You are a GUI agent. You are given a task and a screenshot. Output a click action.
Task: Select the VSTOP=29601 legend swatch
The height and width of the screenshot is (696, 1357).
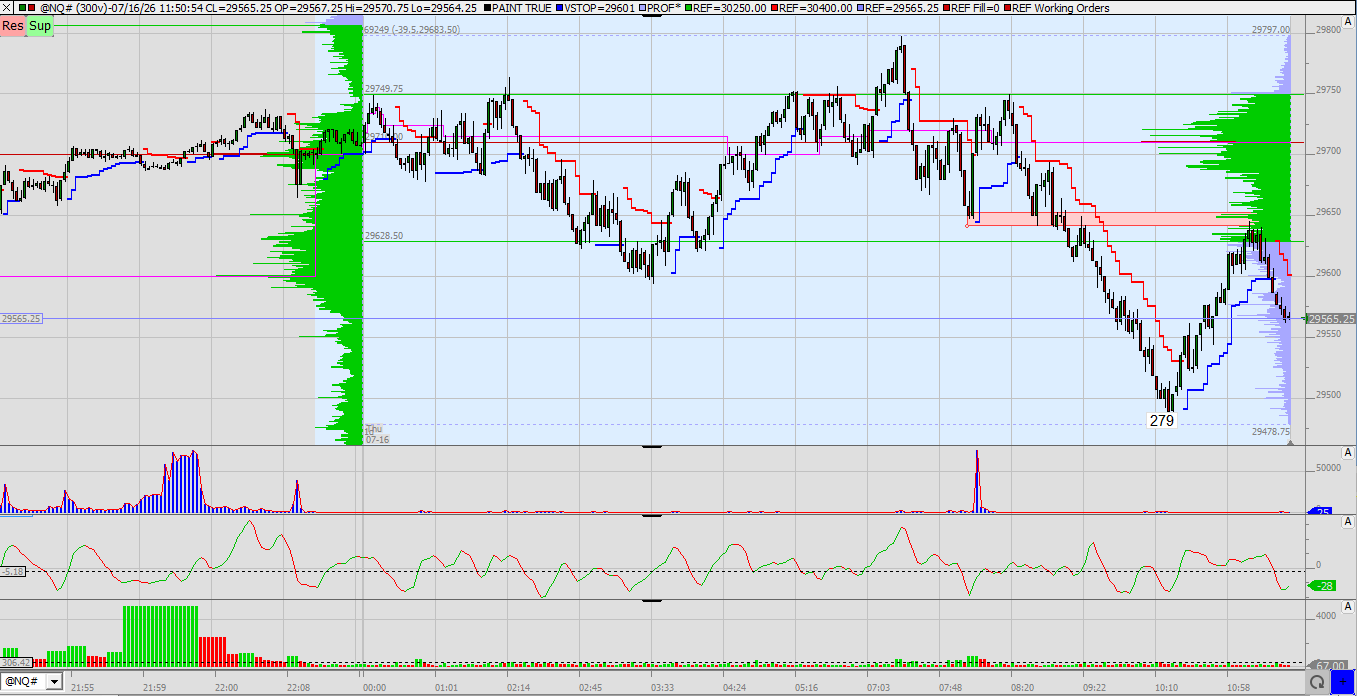coord(559,7)
